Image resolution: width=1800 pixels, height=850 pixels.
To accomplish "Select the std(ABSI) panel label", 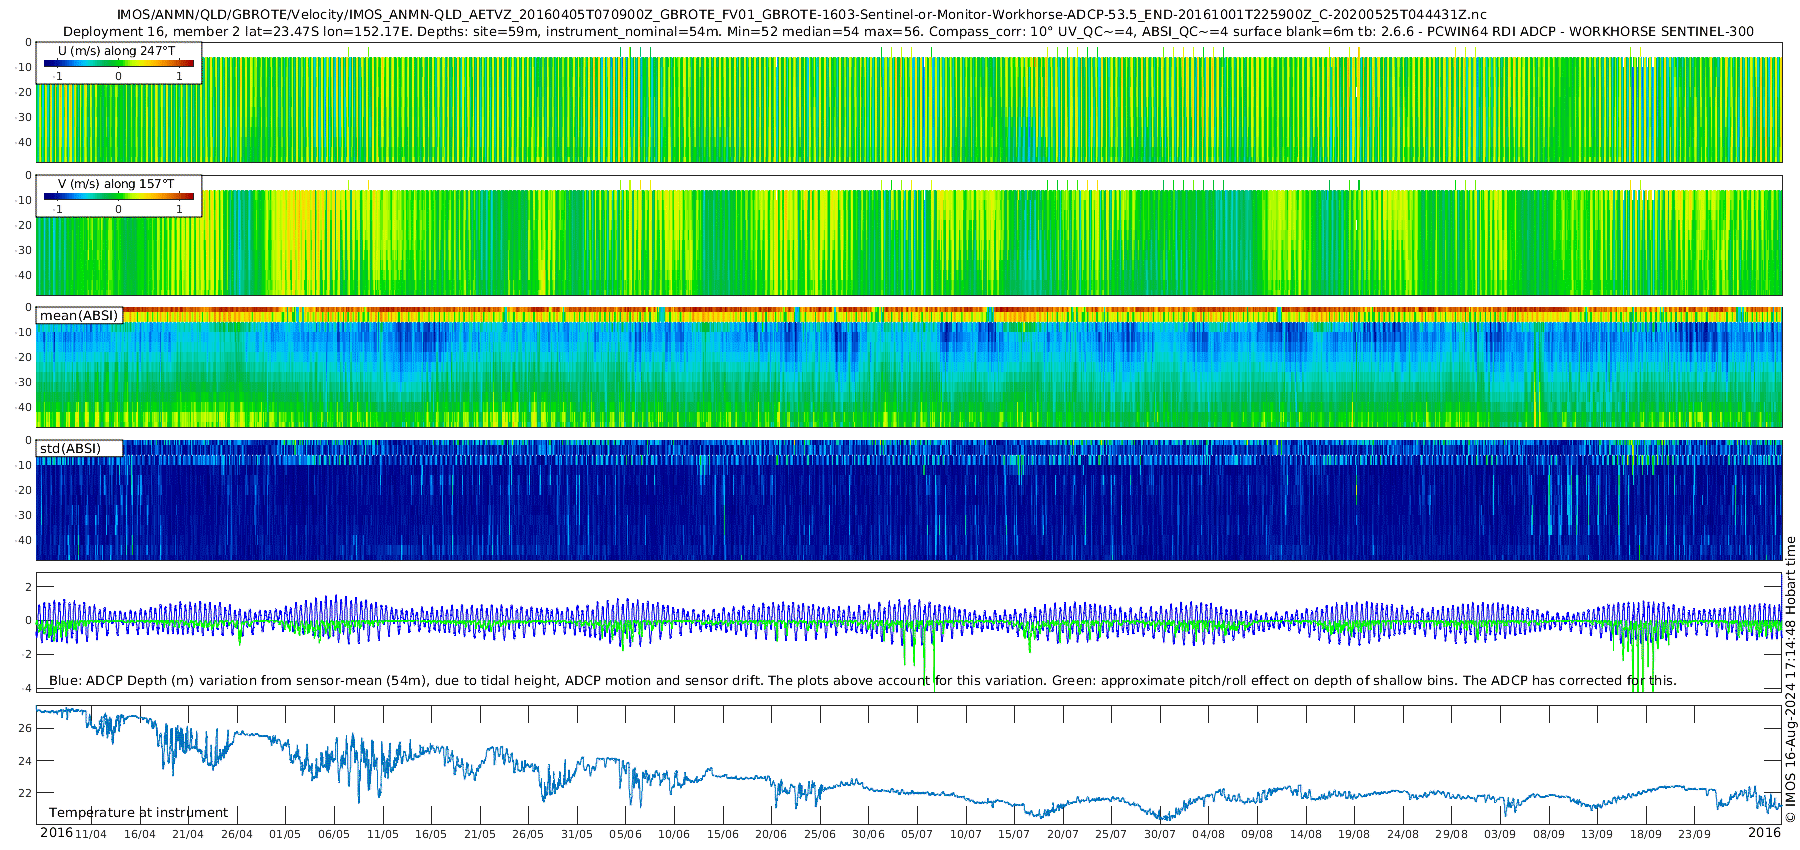I will 79,448.
